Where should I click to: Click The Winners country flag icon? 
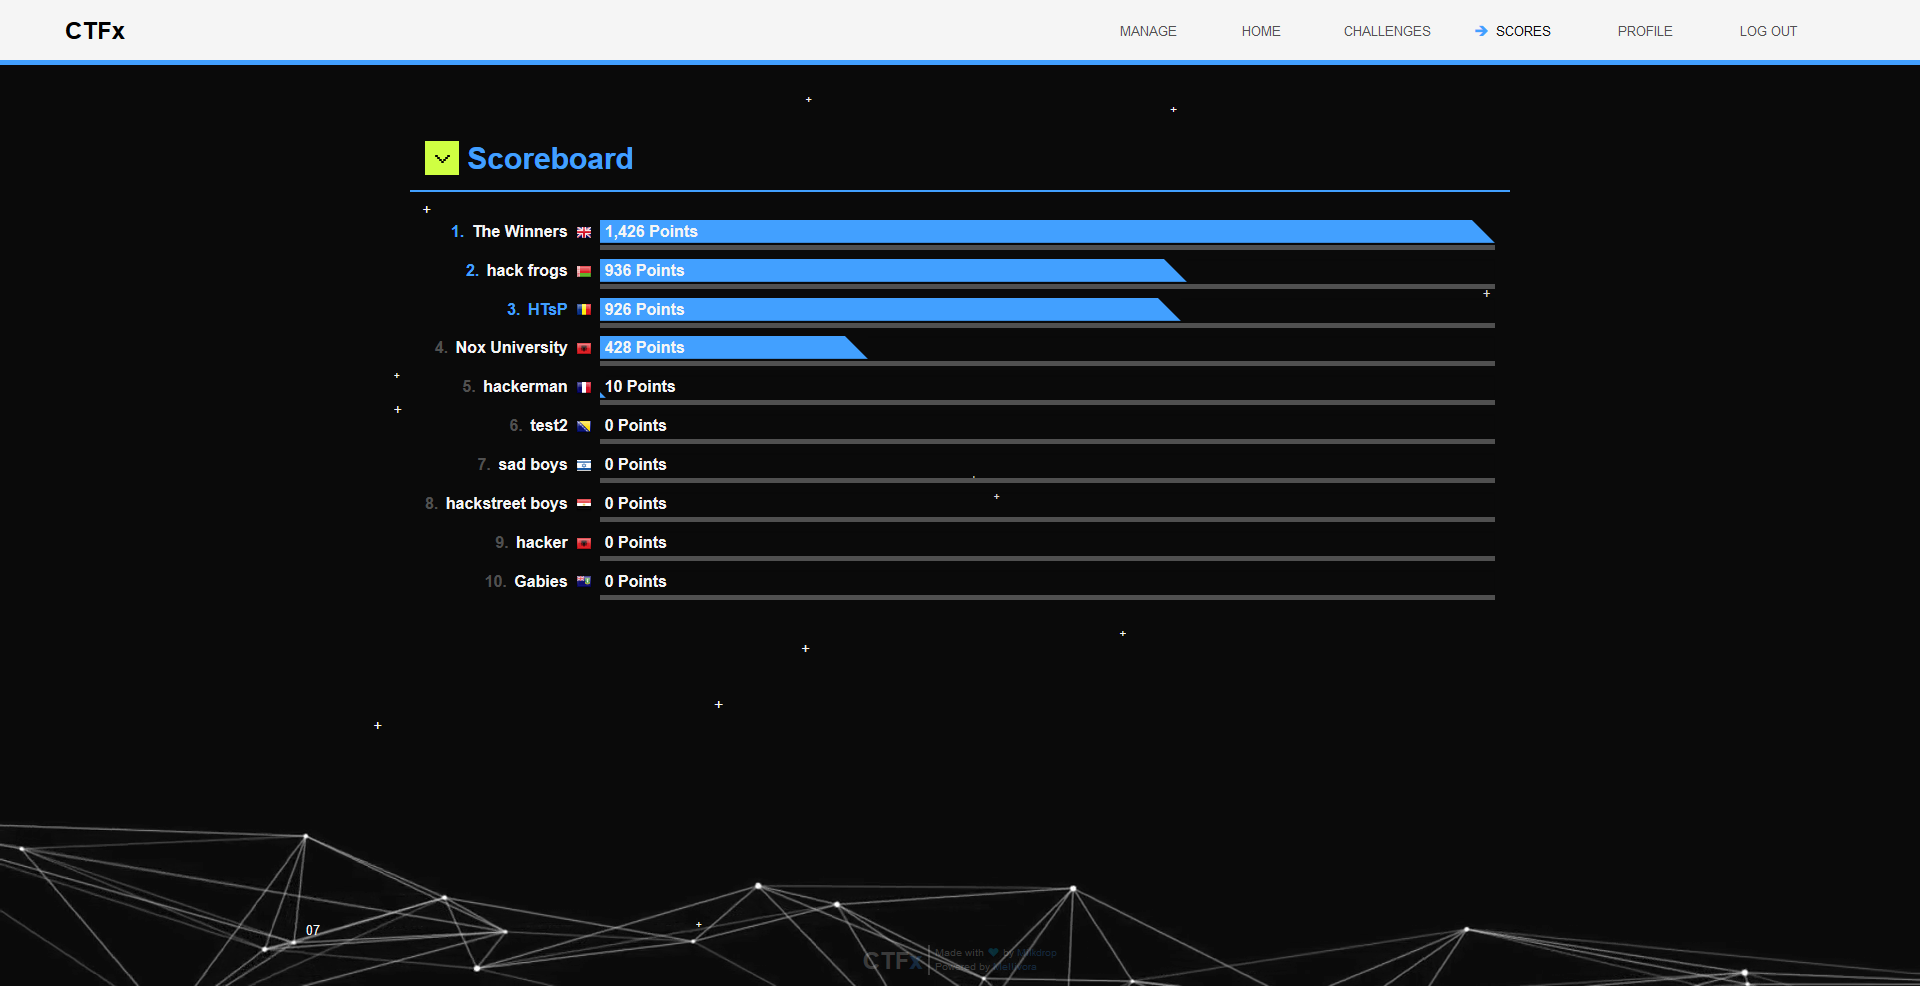click(584, 232)
